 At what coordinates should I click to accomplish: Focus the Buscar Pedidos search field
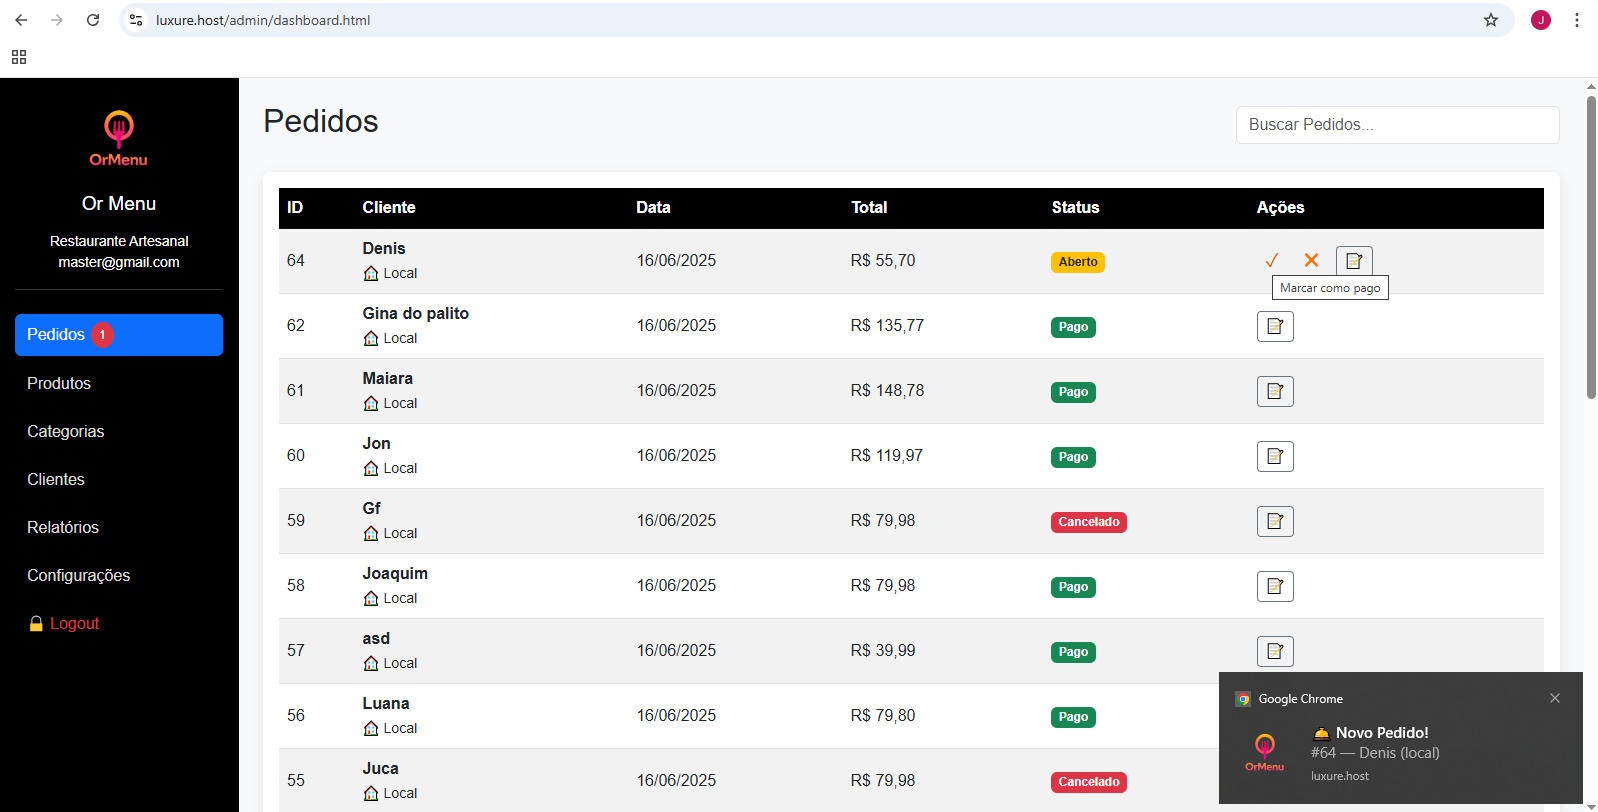pyautogui.click(x=1397, y=125)
